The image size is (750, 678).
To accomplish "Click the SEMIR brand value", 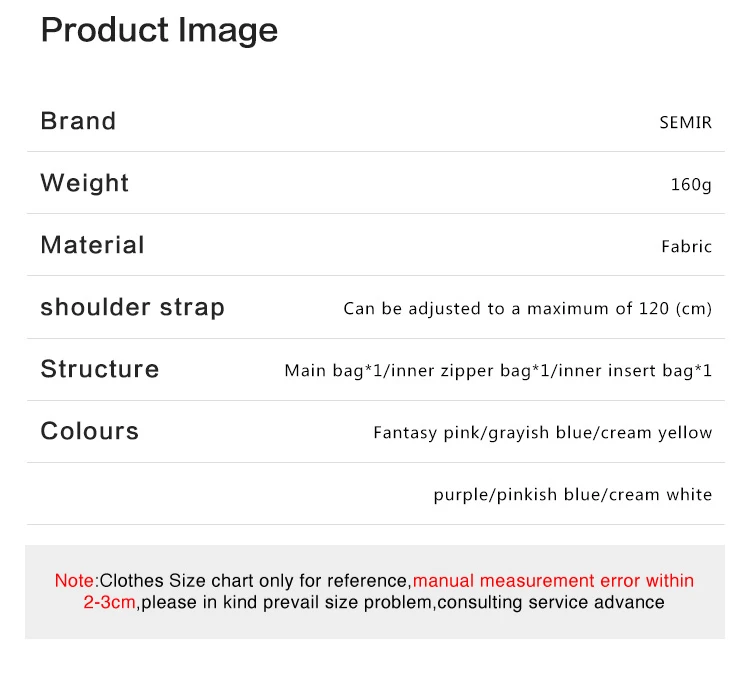I will (x=685, y=123).
